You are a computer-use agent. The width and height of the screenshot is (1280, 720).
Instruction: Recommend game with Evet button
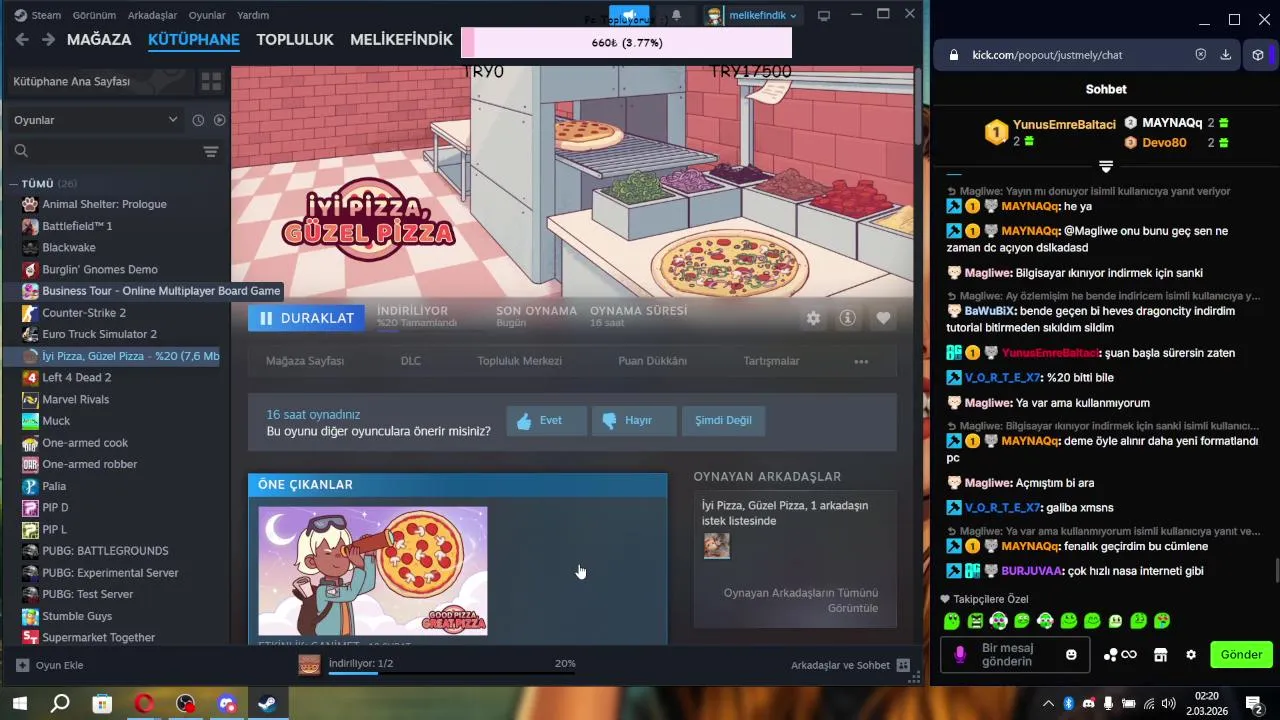(546, 421)
